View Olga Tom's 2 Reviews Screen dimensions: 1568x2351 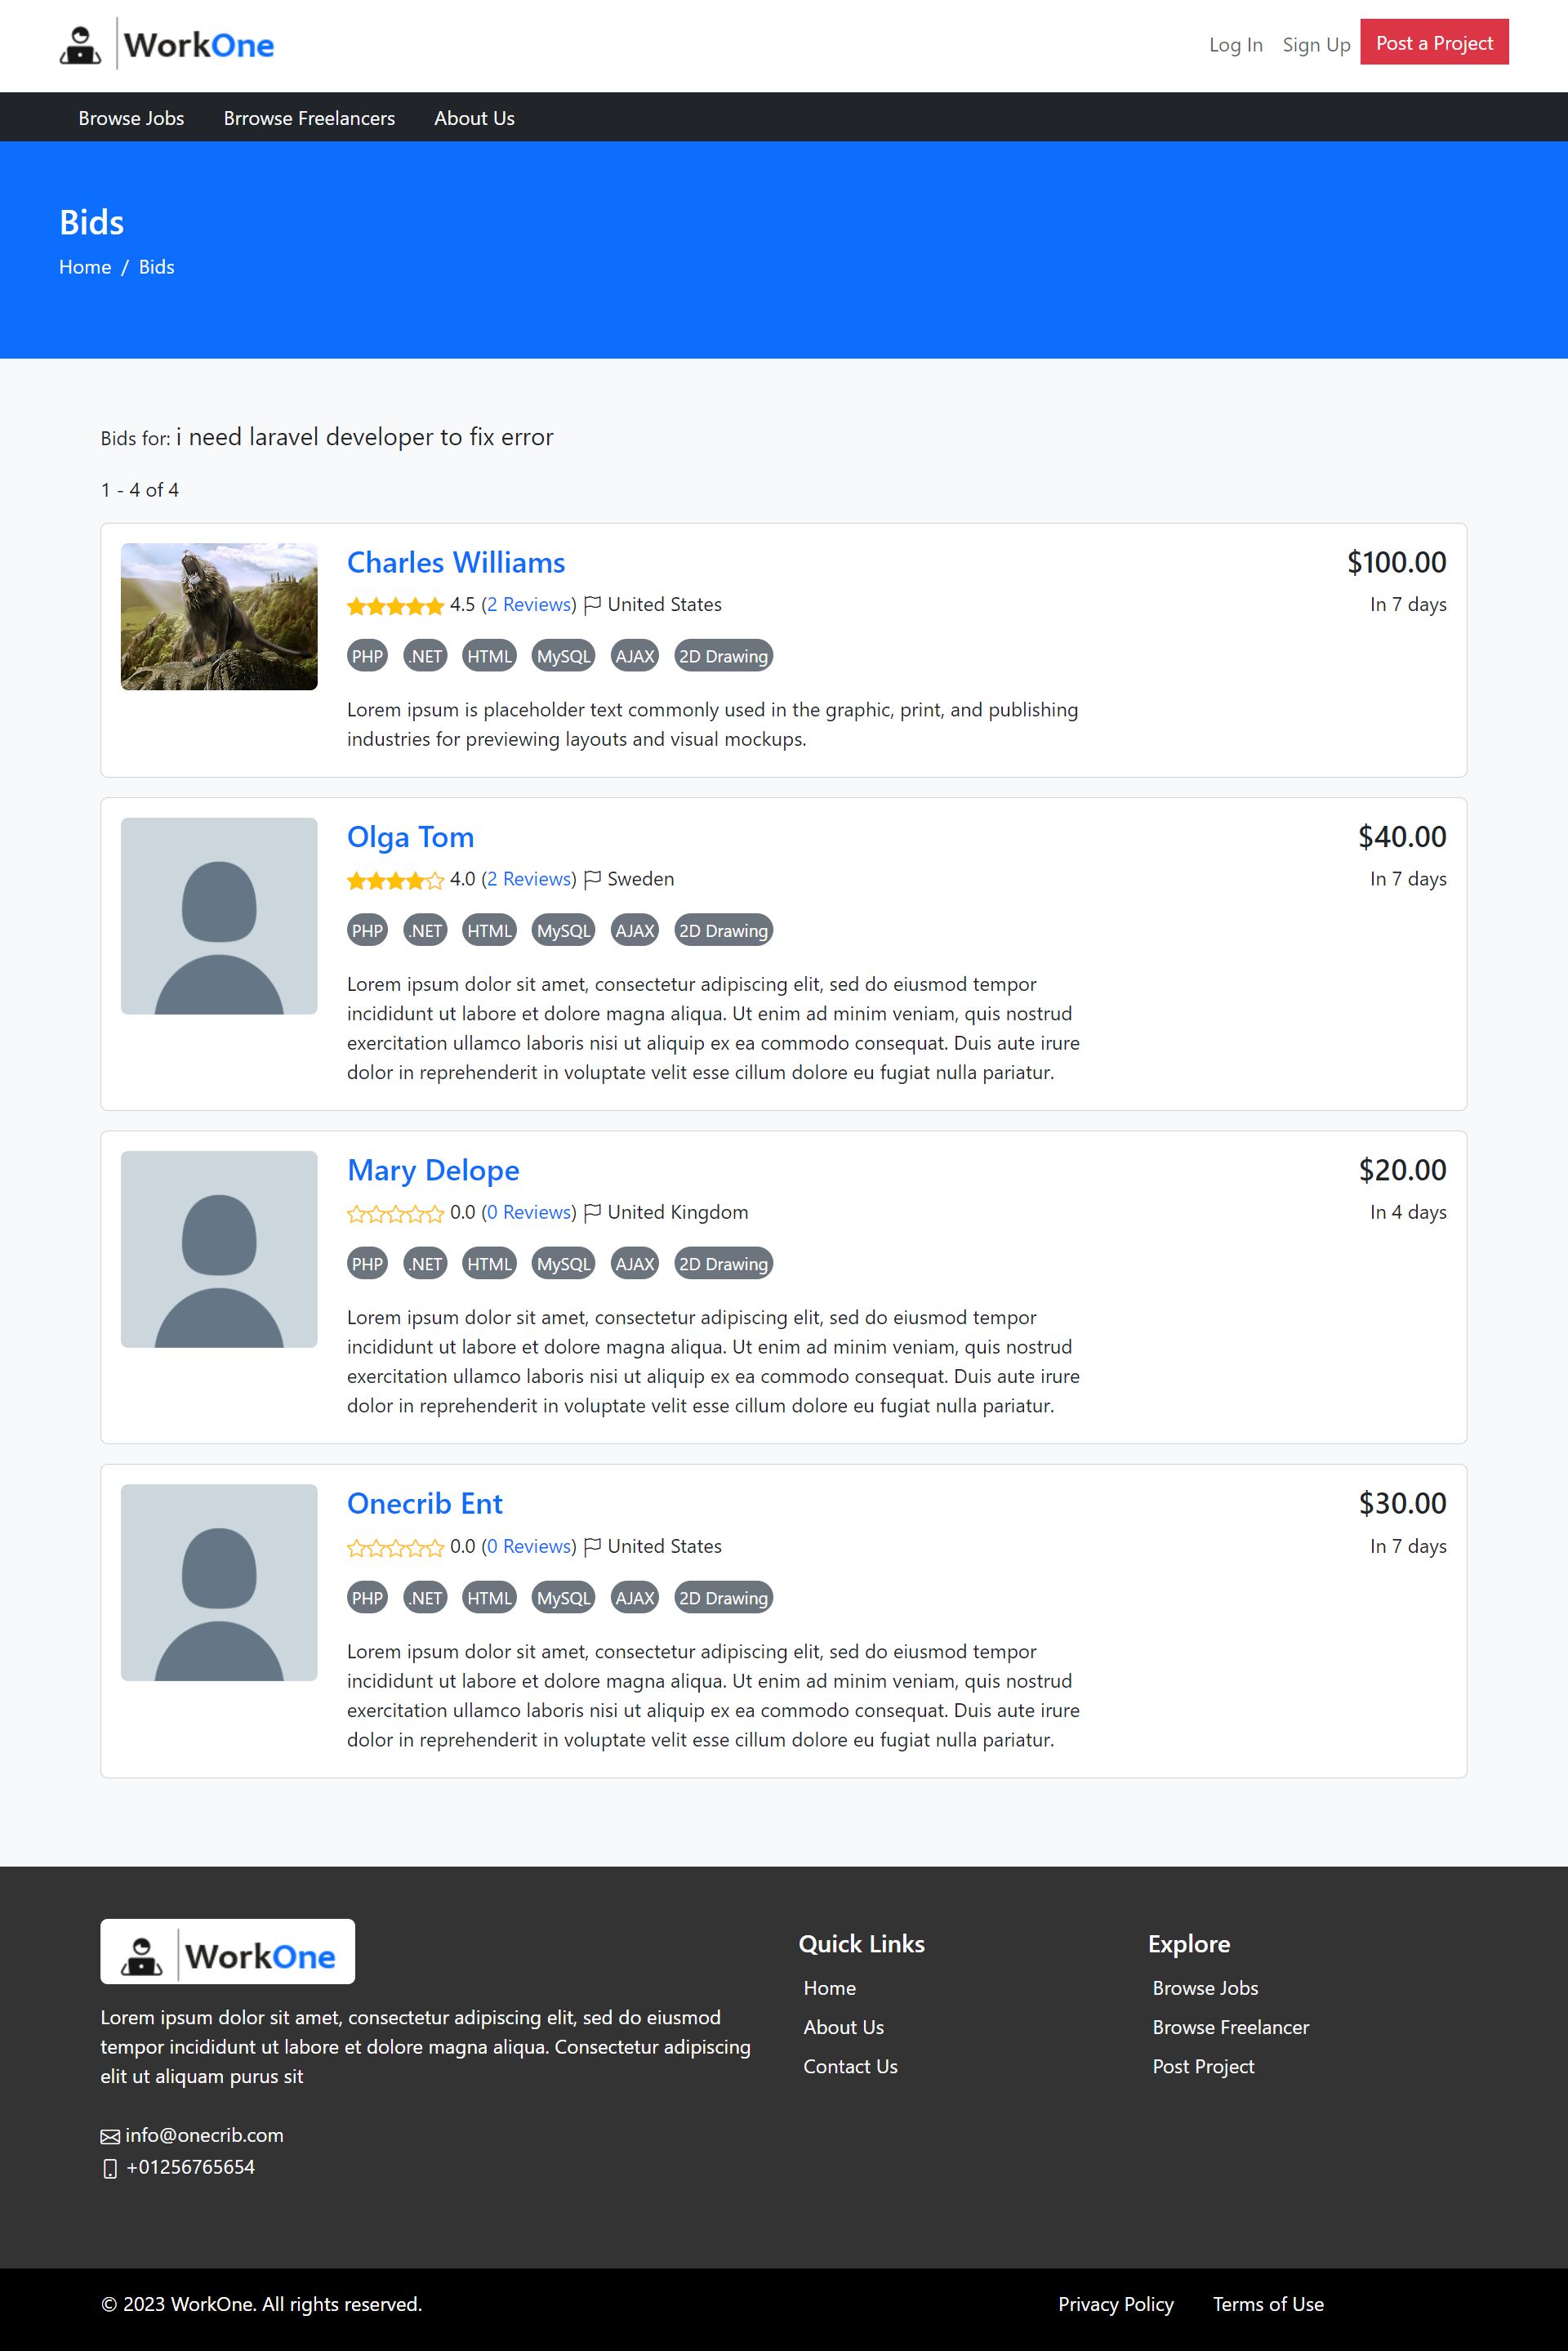tap(529, 879)
